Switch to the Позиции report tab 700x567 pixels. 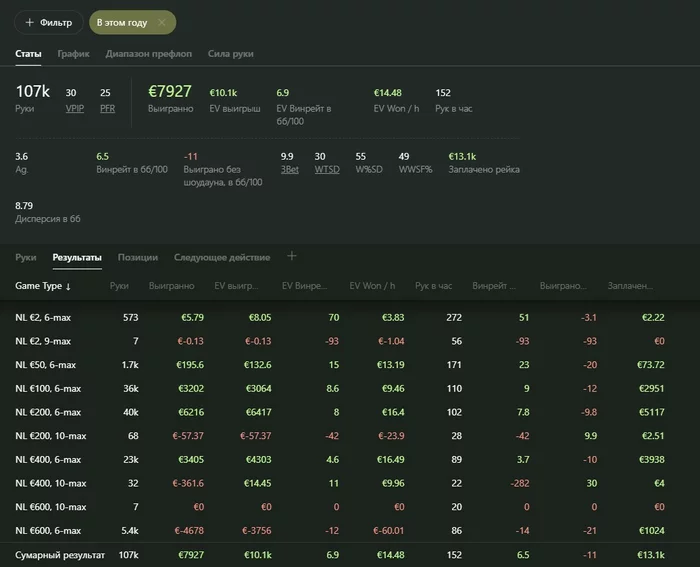pyautogui.click(x=137, y=257)
